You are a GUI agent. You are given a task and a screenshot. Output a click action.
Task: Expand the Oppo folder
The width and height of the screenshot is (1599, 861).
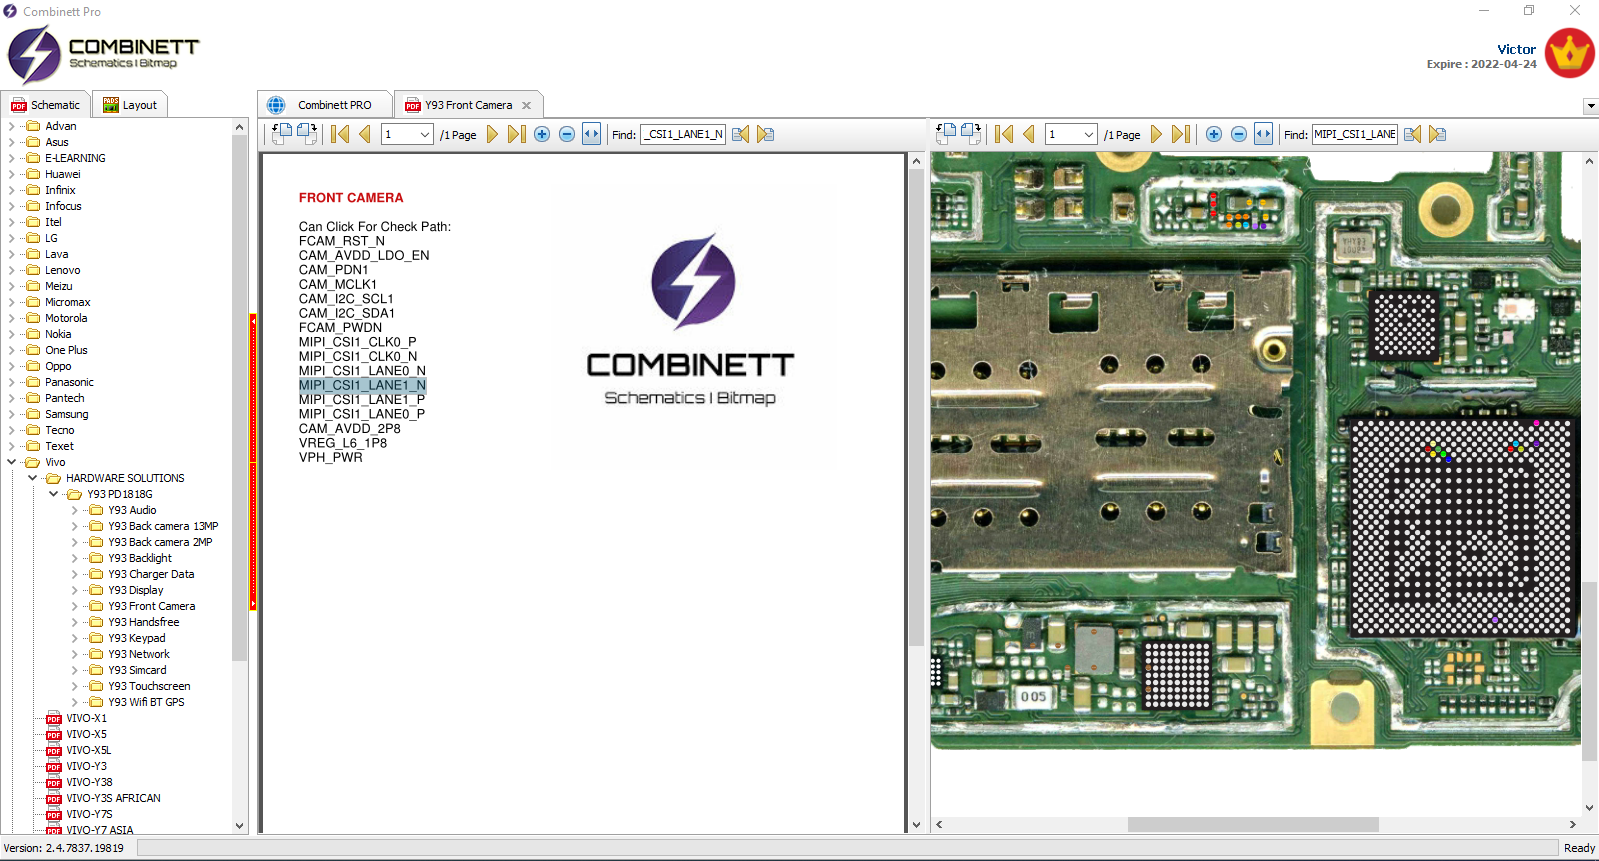click(x=11, y=366)
